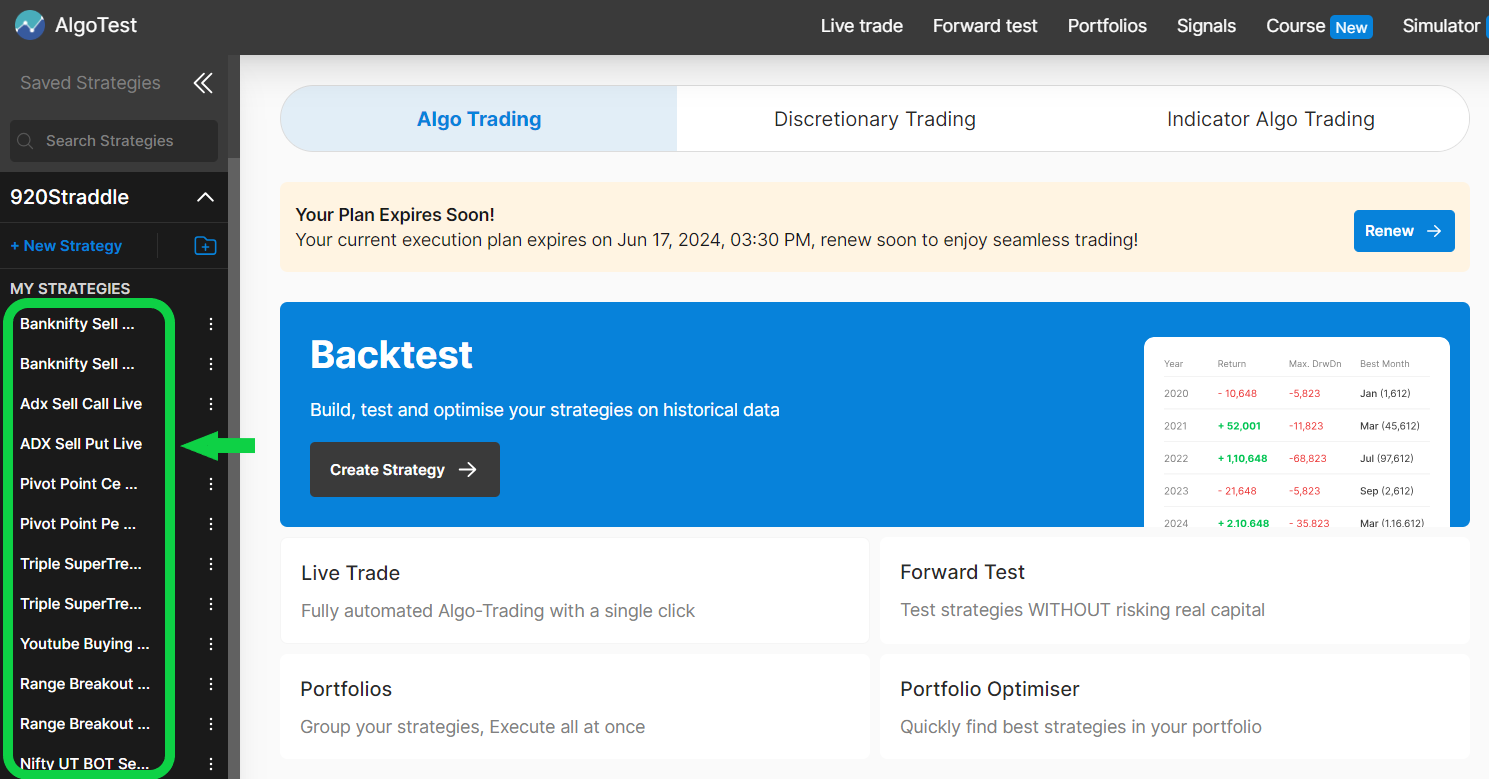Open the Portfolio Optimiser card
This screenshot has width=1489, height=779.
(1175, 706)
